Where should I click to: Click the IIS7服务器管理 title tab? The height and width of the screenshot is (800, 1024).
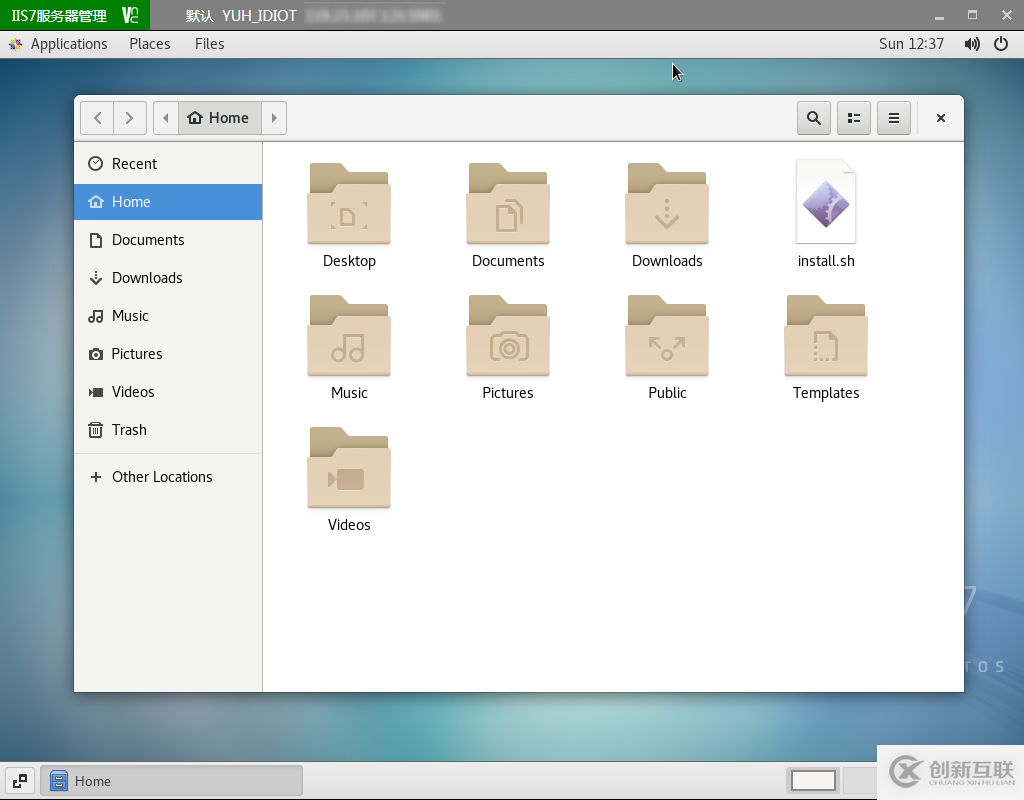[74, 15]
